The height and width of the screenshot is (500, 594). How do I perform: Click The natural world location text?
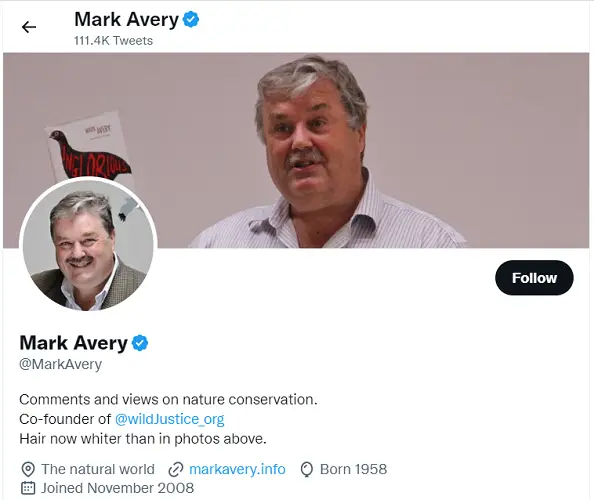(98, 469)
